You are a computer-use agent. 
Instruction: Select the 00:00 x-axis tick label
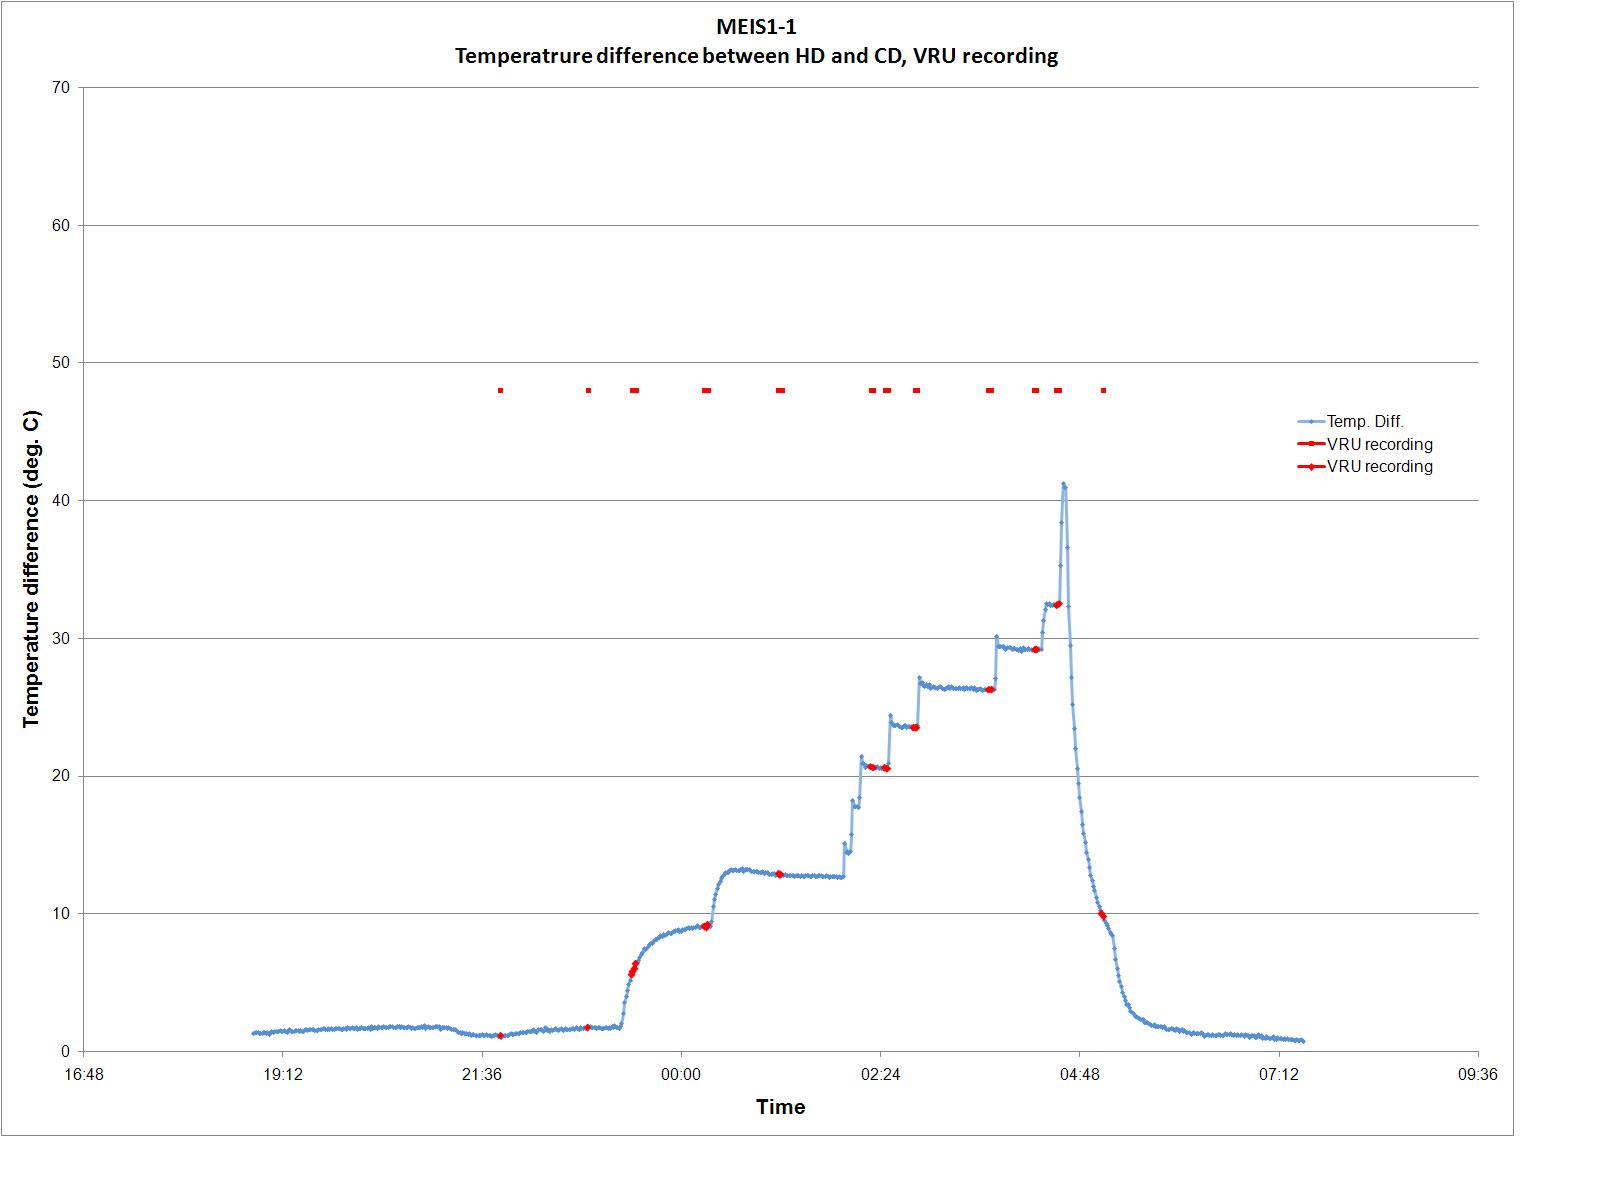click(680, 1074)
